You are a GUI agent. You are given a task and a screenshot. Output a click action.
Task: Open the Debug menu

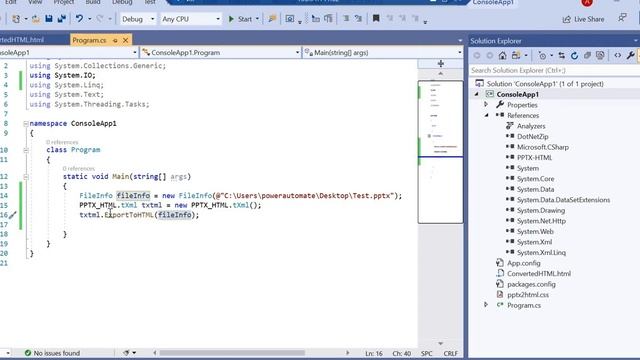pyautogui.click(x=122, y=2)
